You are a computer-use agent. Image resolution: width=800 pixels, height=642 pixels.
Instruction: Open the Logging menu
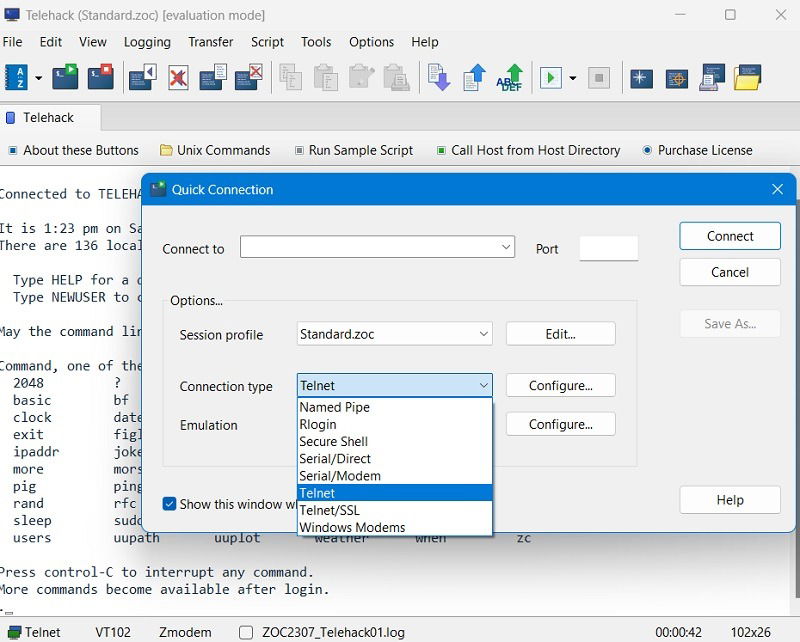pos(147,42)
